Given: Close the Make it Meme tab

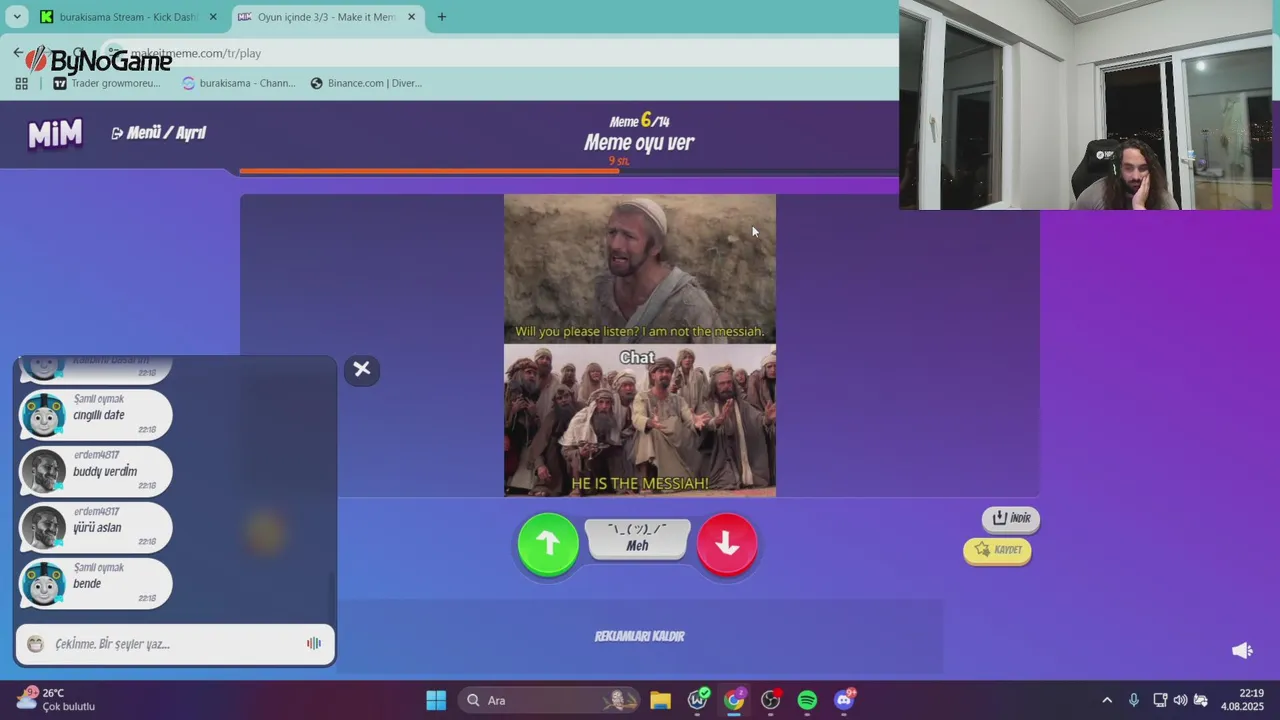Looking at the screenshot, I should pyautogui.click(x=411, y=17).
